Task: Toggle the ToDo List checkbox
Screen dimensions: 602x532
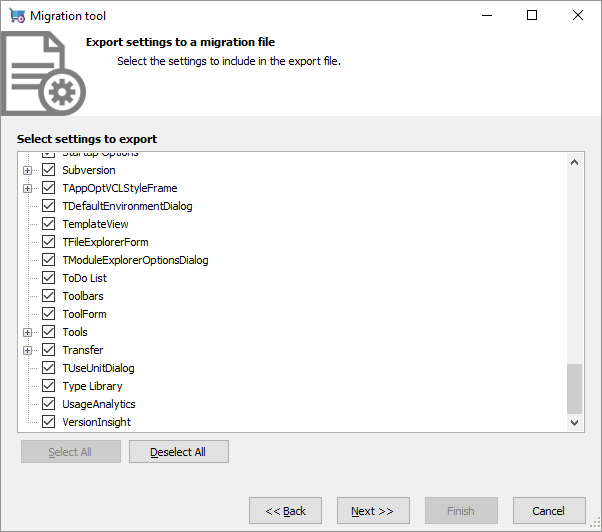Action: [48, 278]
